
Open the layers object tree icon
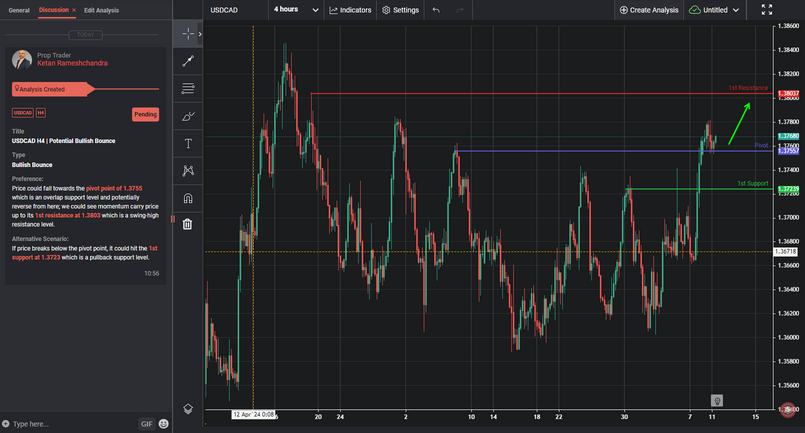coord(188,409)
